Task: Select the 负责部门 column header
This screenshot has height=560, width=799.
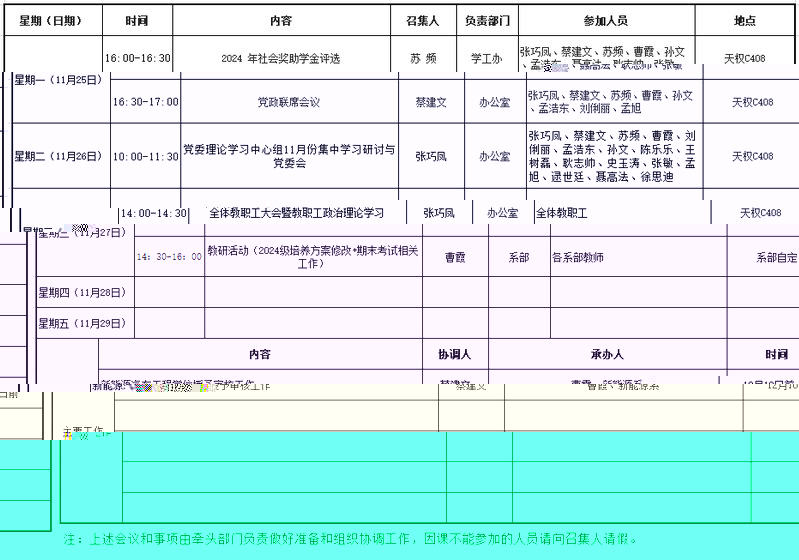Action: coord(488,20)
